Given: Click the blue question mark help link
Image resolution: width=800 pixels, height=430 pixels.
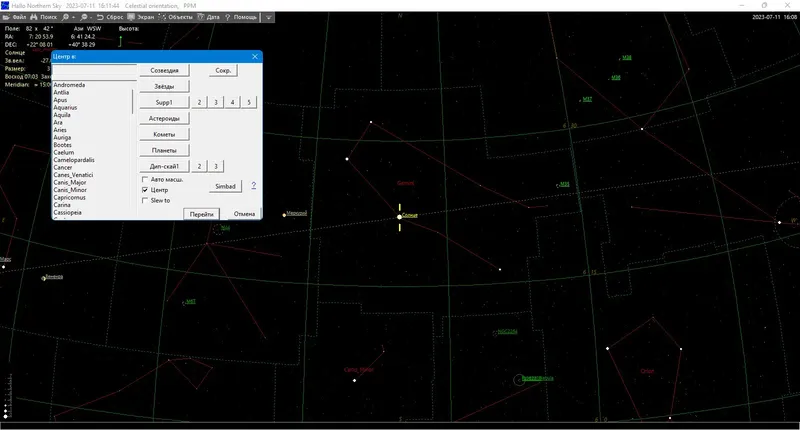Looking at the screenshot, I should 254,186.
